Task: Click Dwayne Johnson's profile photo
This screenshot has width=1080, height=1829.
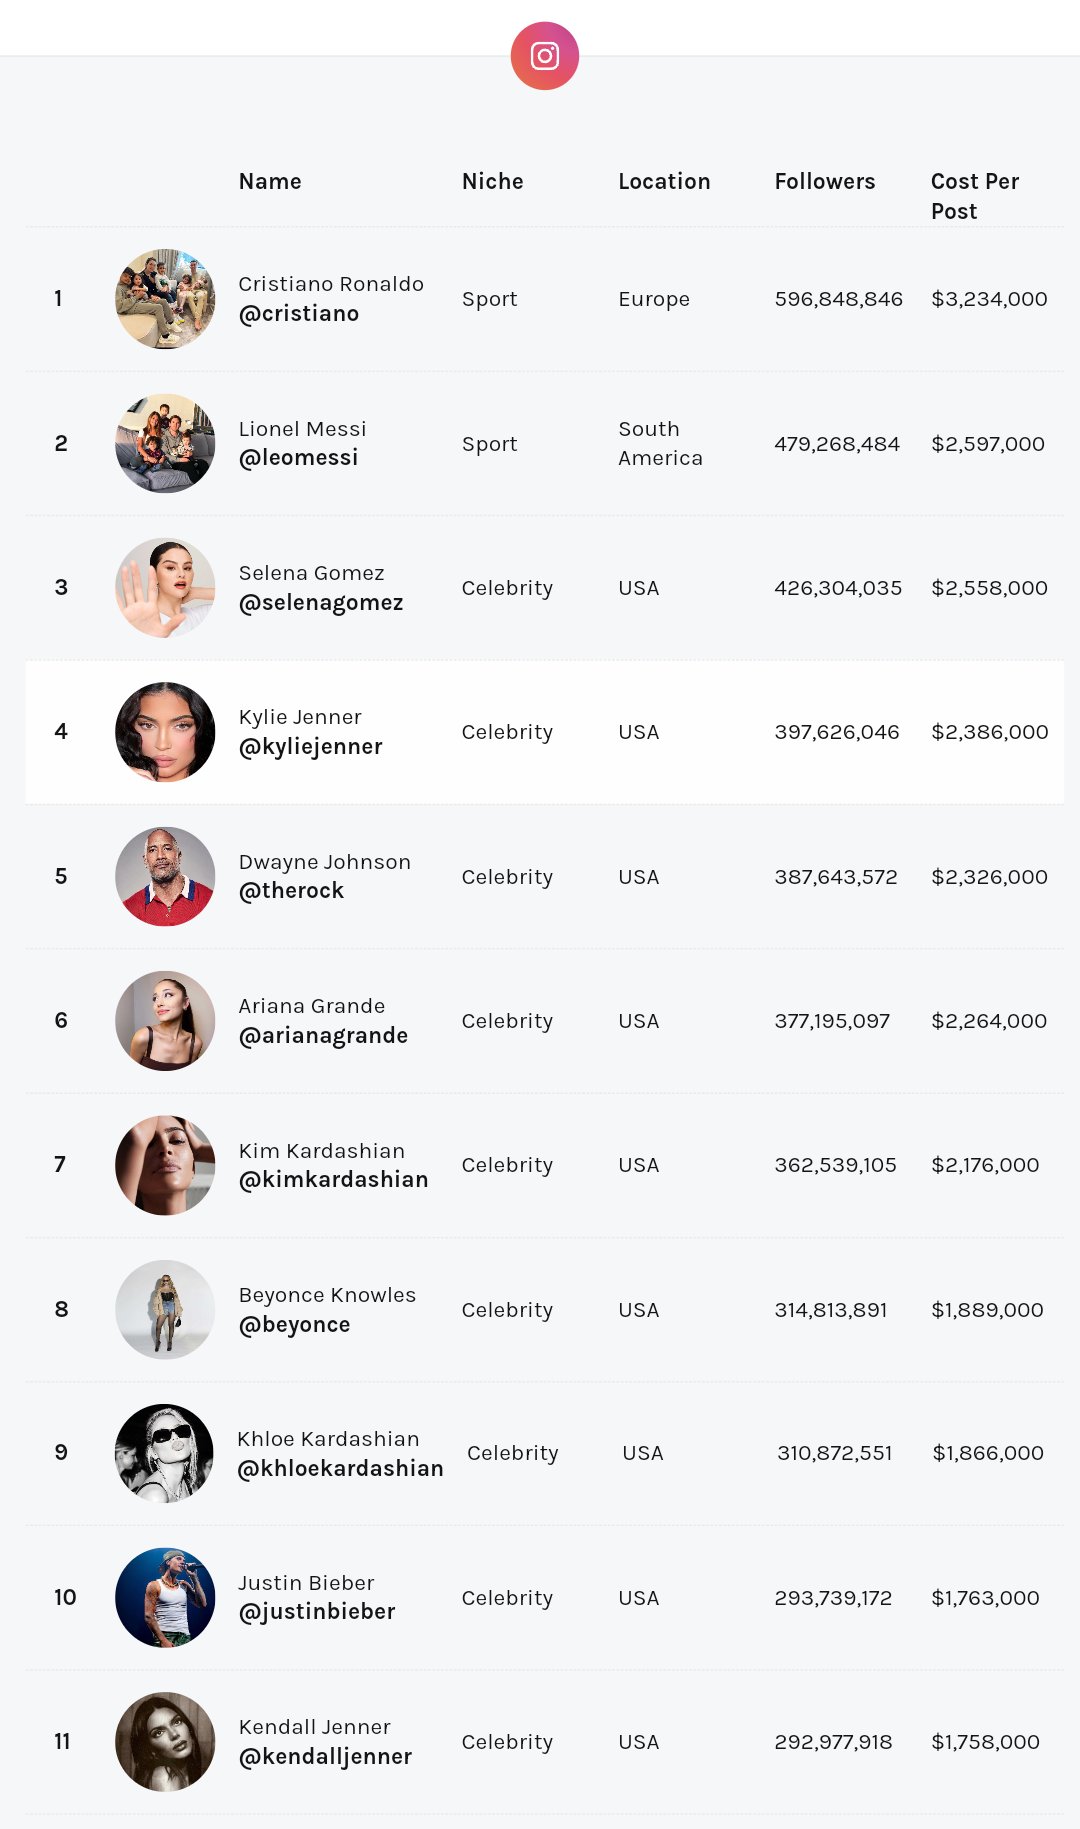Action: (x=165, y=876)
